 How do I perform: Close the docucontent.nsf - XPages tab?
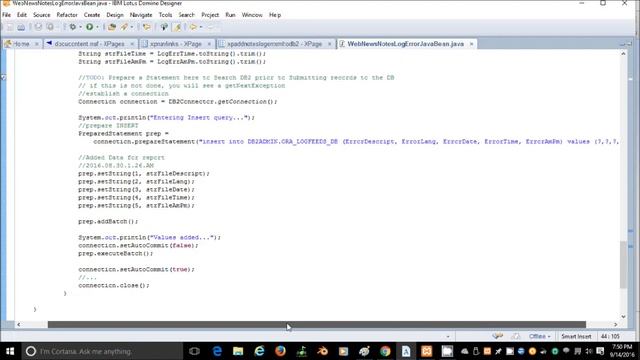[132, 44]
